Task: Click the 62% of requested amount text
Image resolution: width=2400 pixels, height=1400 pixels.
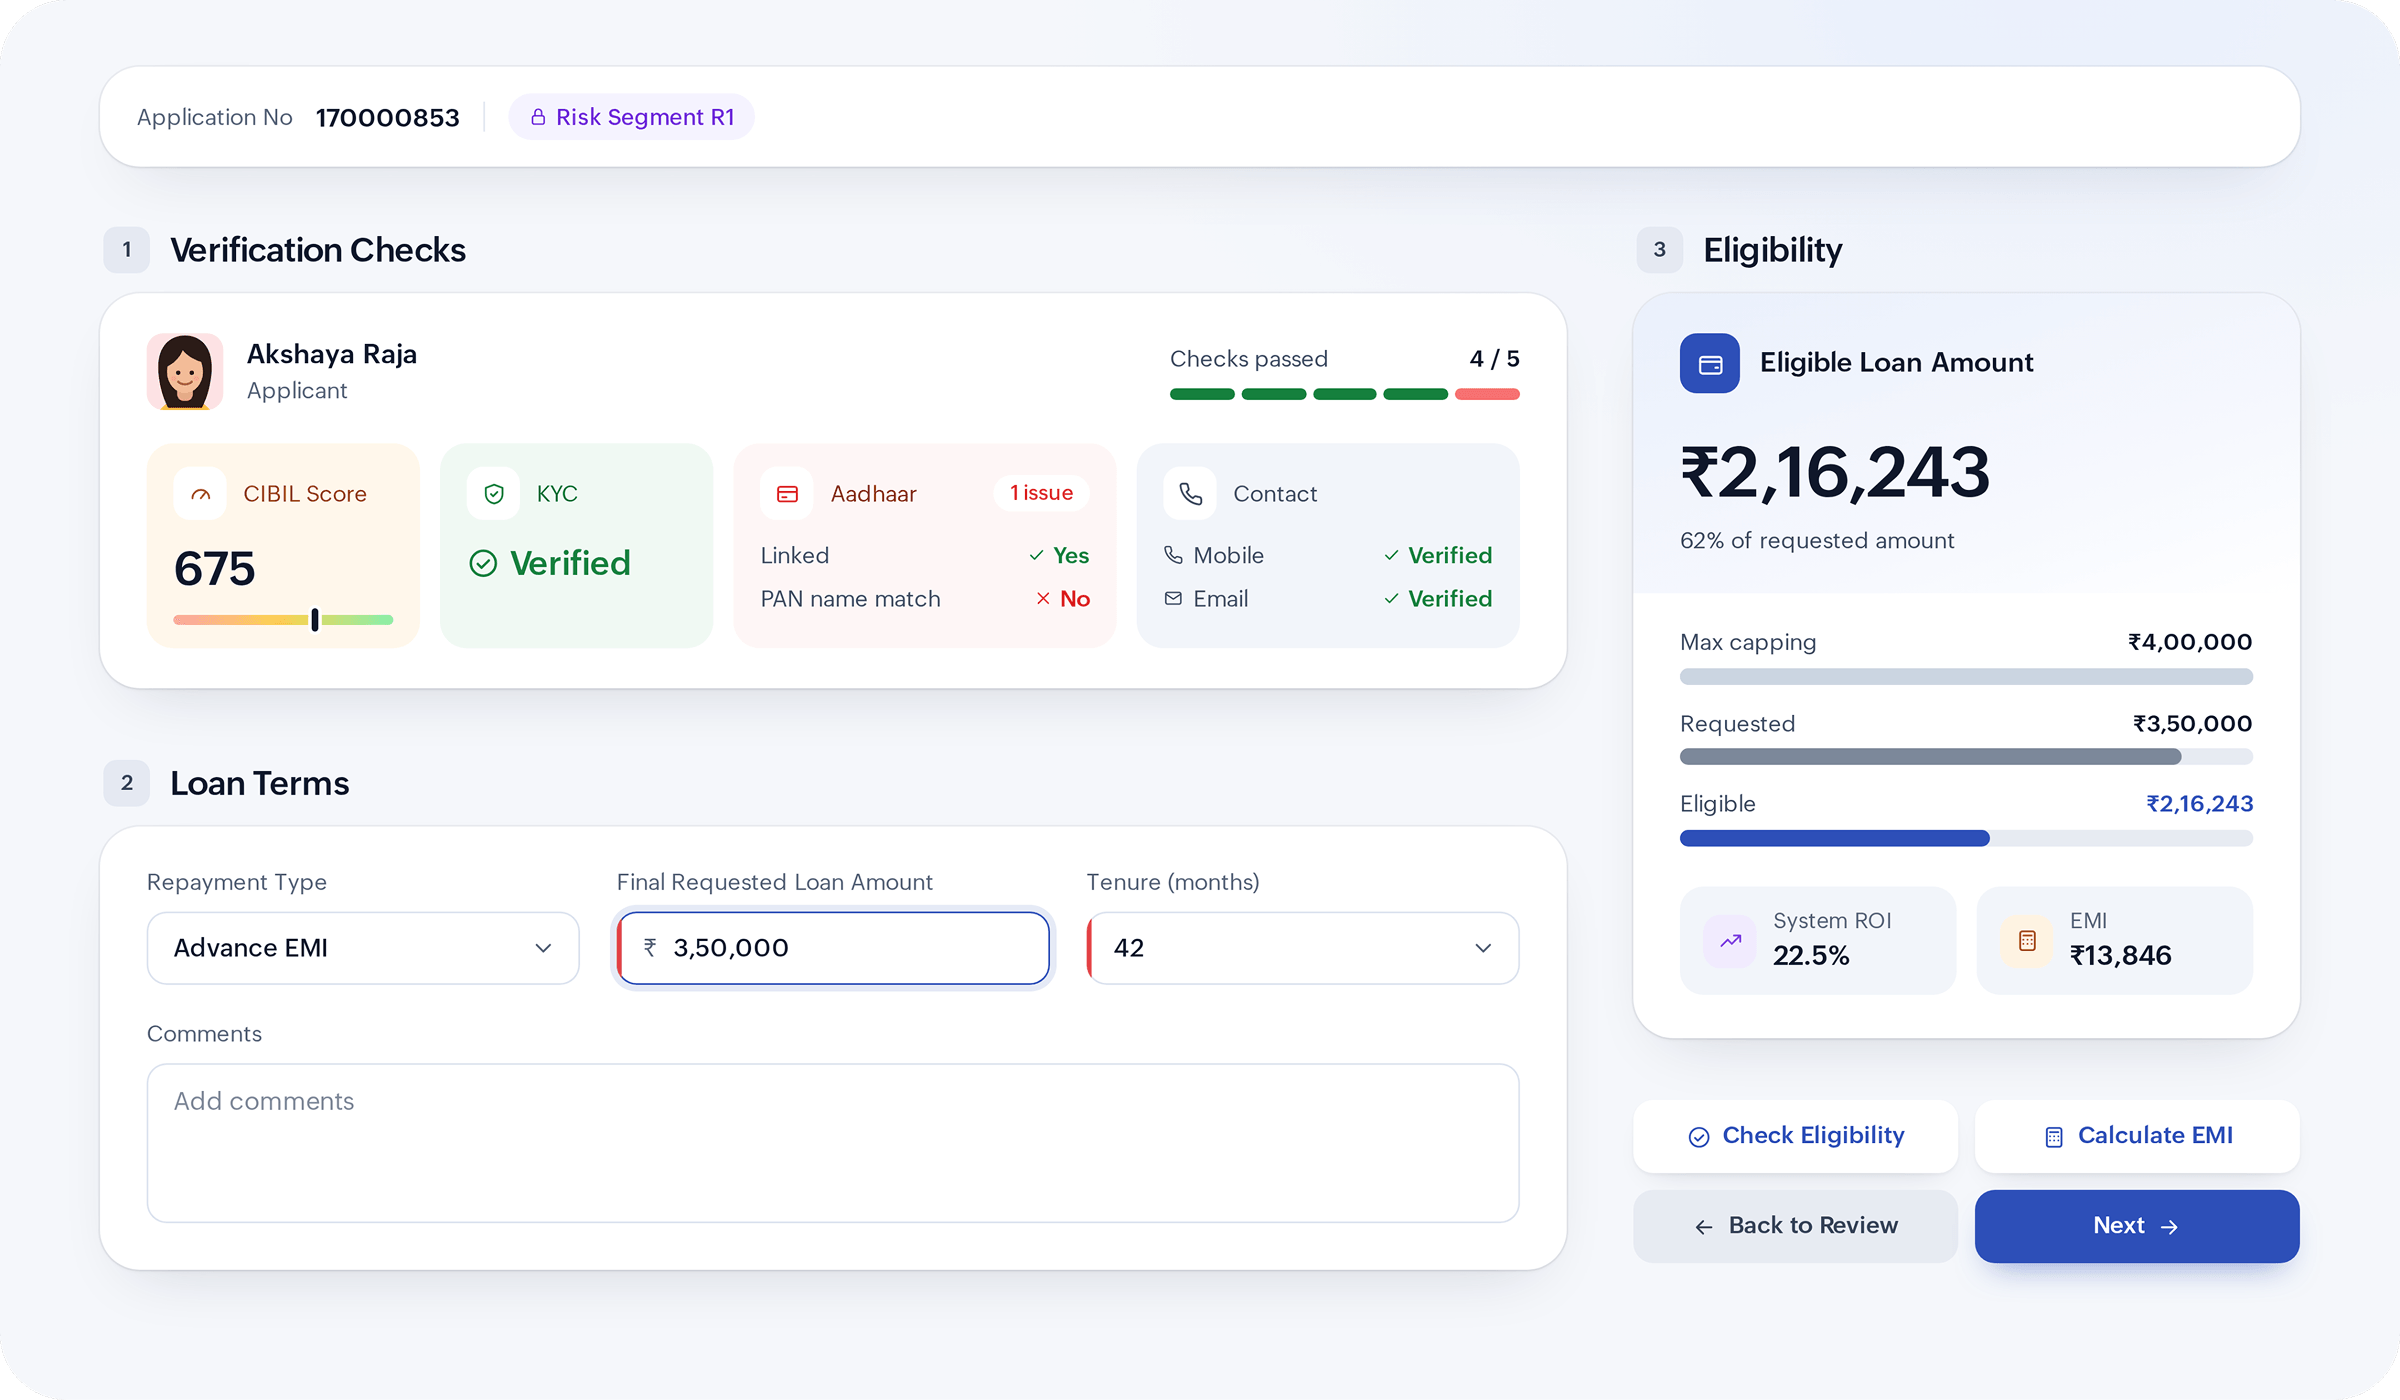Action: 1817,541
